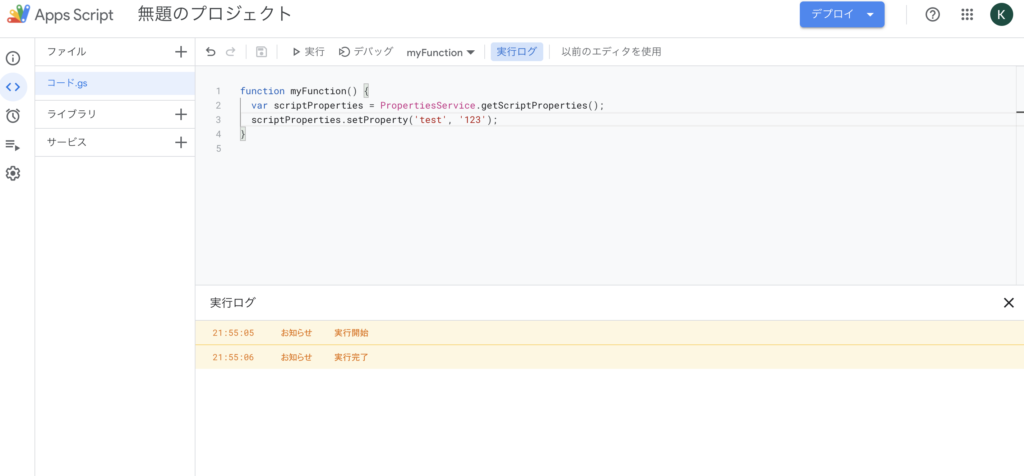Open the account avatar K
This screenshot has height=476, width=1024.
point(1001,14)
